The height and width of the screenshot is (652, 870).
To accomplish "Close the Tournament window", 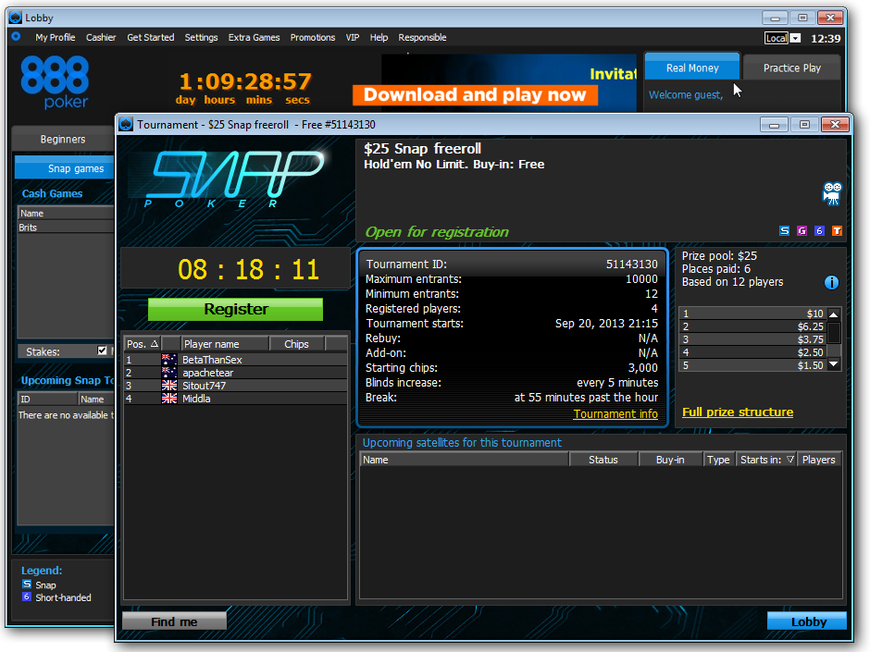I will 834,124.
